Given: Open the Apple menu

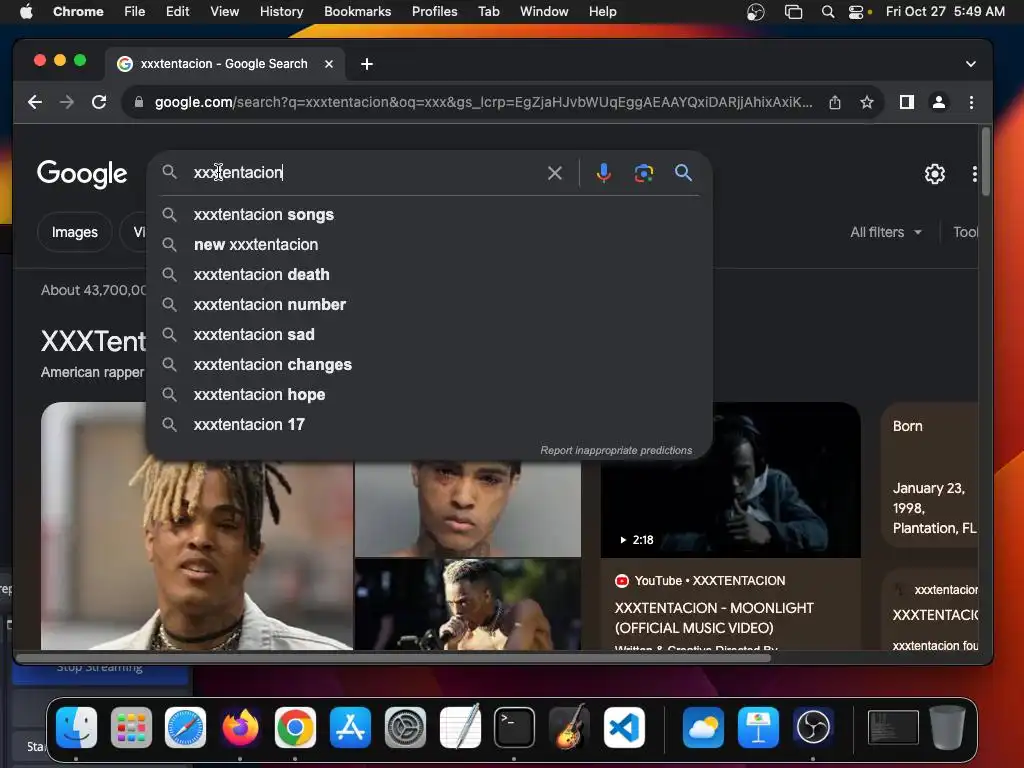Looking at the screenshot, I should point(26,12).
